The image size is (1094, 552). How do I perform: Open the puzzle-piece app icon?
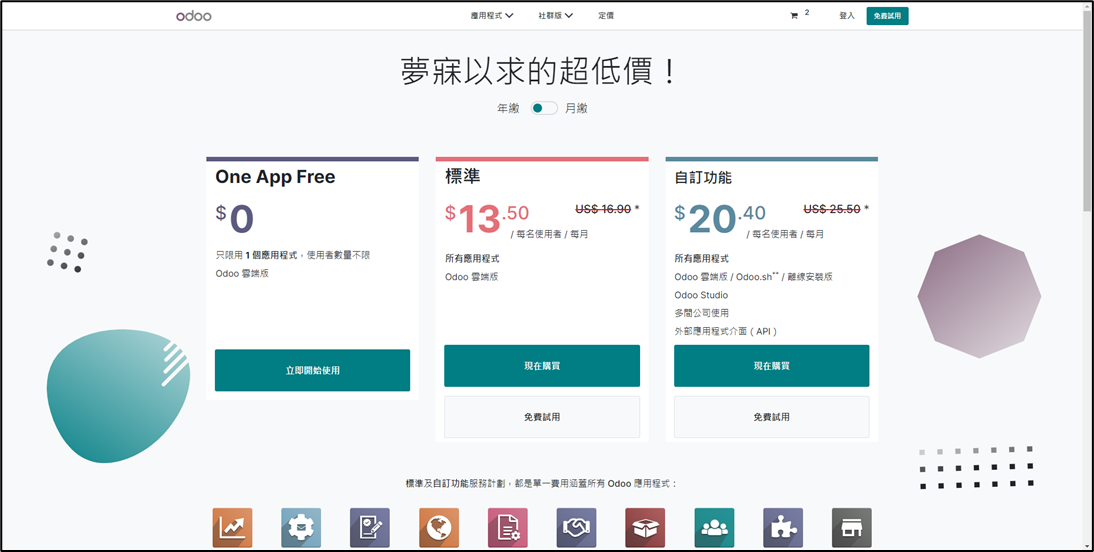783,528
